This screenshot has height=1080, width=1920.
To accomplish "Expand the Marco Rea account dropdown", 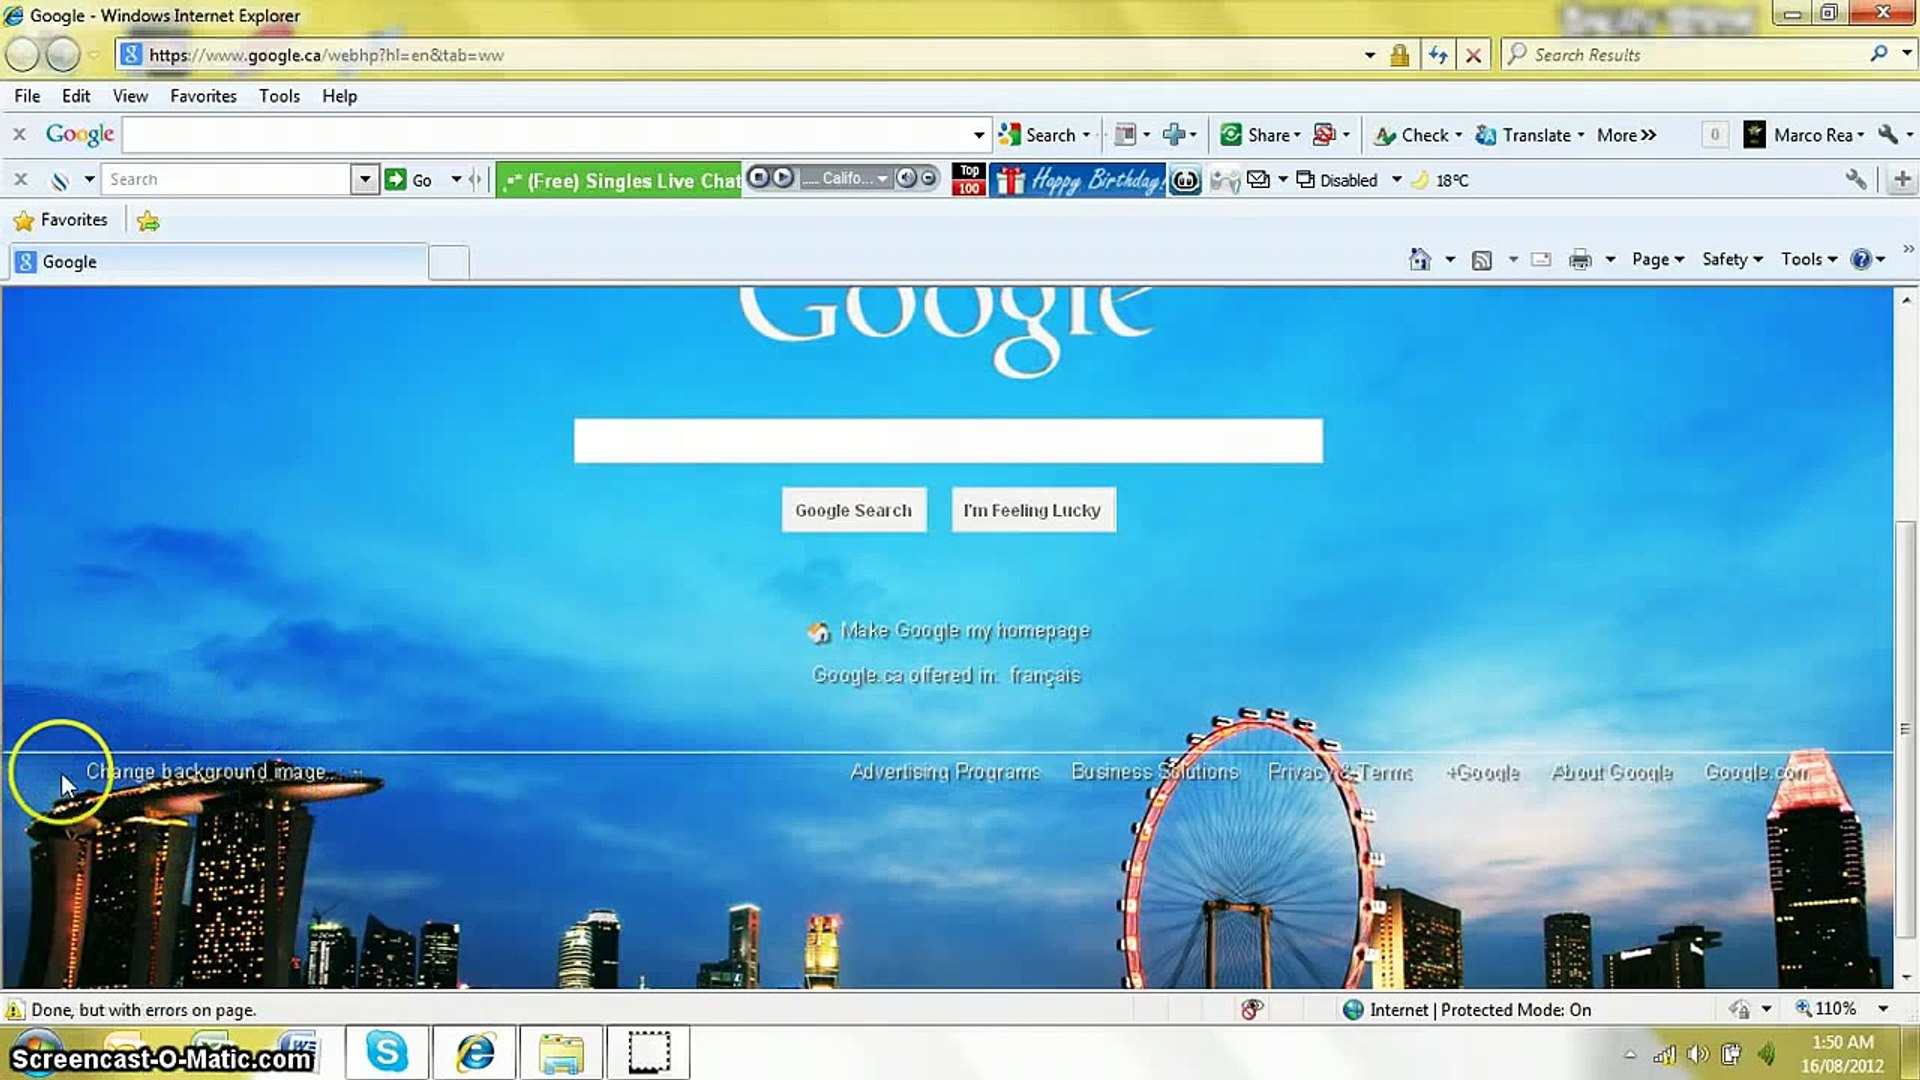I will (1861, 135).
